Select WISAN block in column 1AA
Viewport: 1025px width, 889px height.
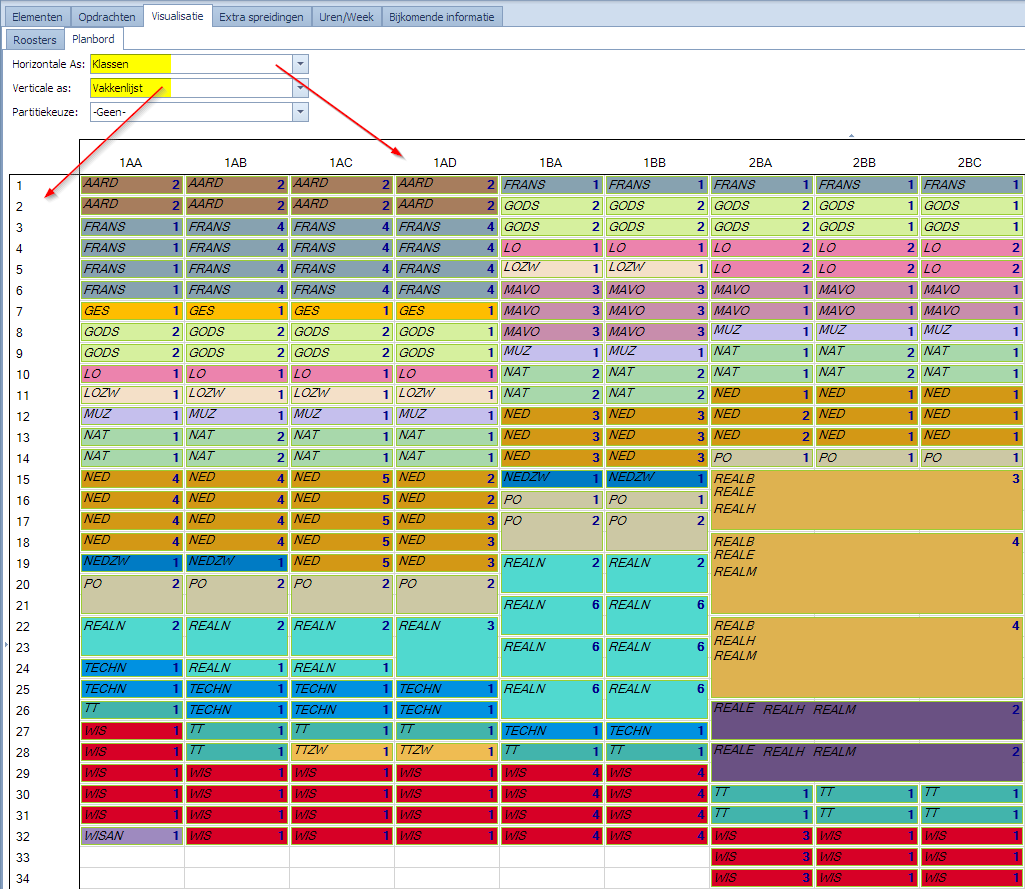[131, 835]
